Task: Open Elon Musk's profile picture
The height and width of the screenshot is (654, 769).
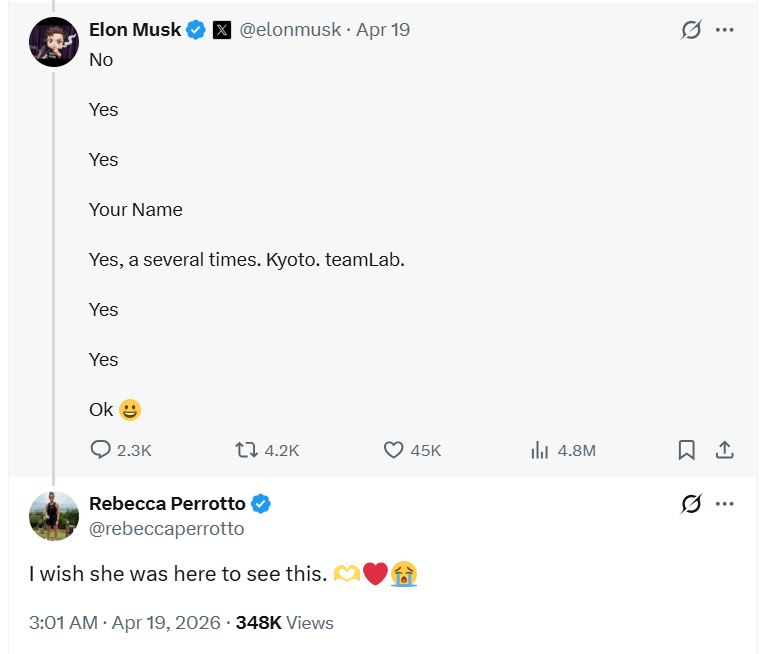Action: 54,42
